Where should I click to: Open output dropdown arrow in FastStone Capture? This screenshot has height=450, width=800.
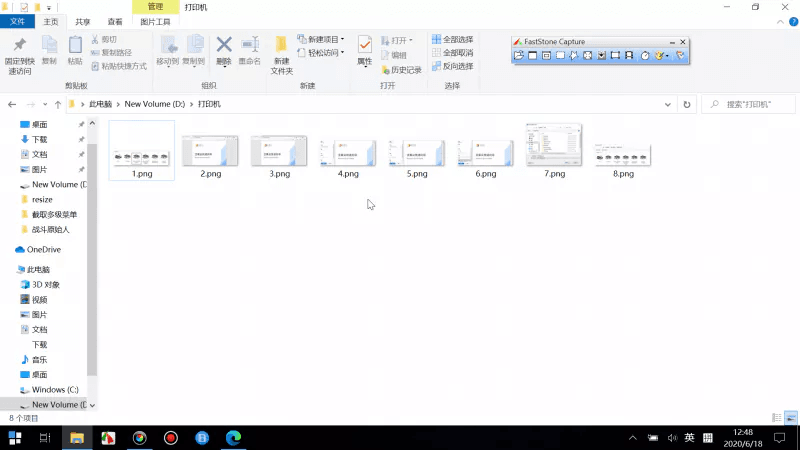pyautogui.click(x=667, y=56)
